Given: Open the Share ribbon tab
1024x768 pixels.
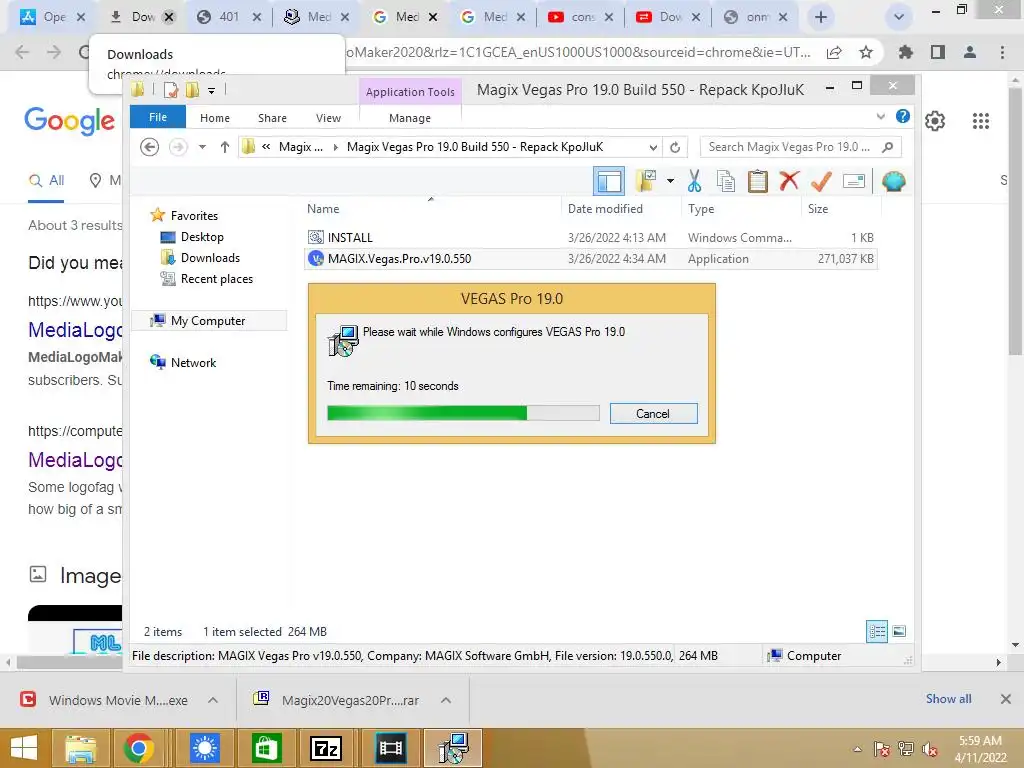Looking at the screenshot, I should coord(272,118).
